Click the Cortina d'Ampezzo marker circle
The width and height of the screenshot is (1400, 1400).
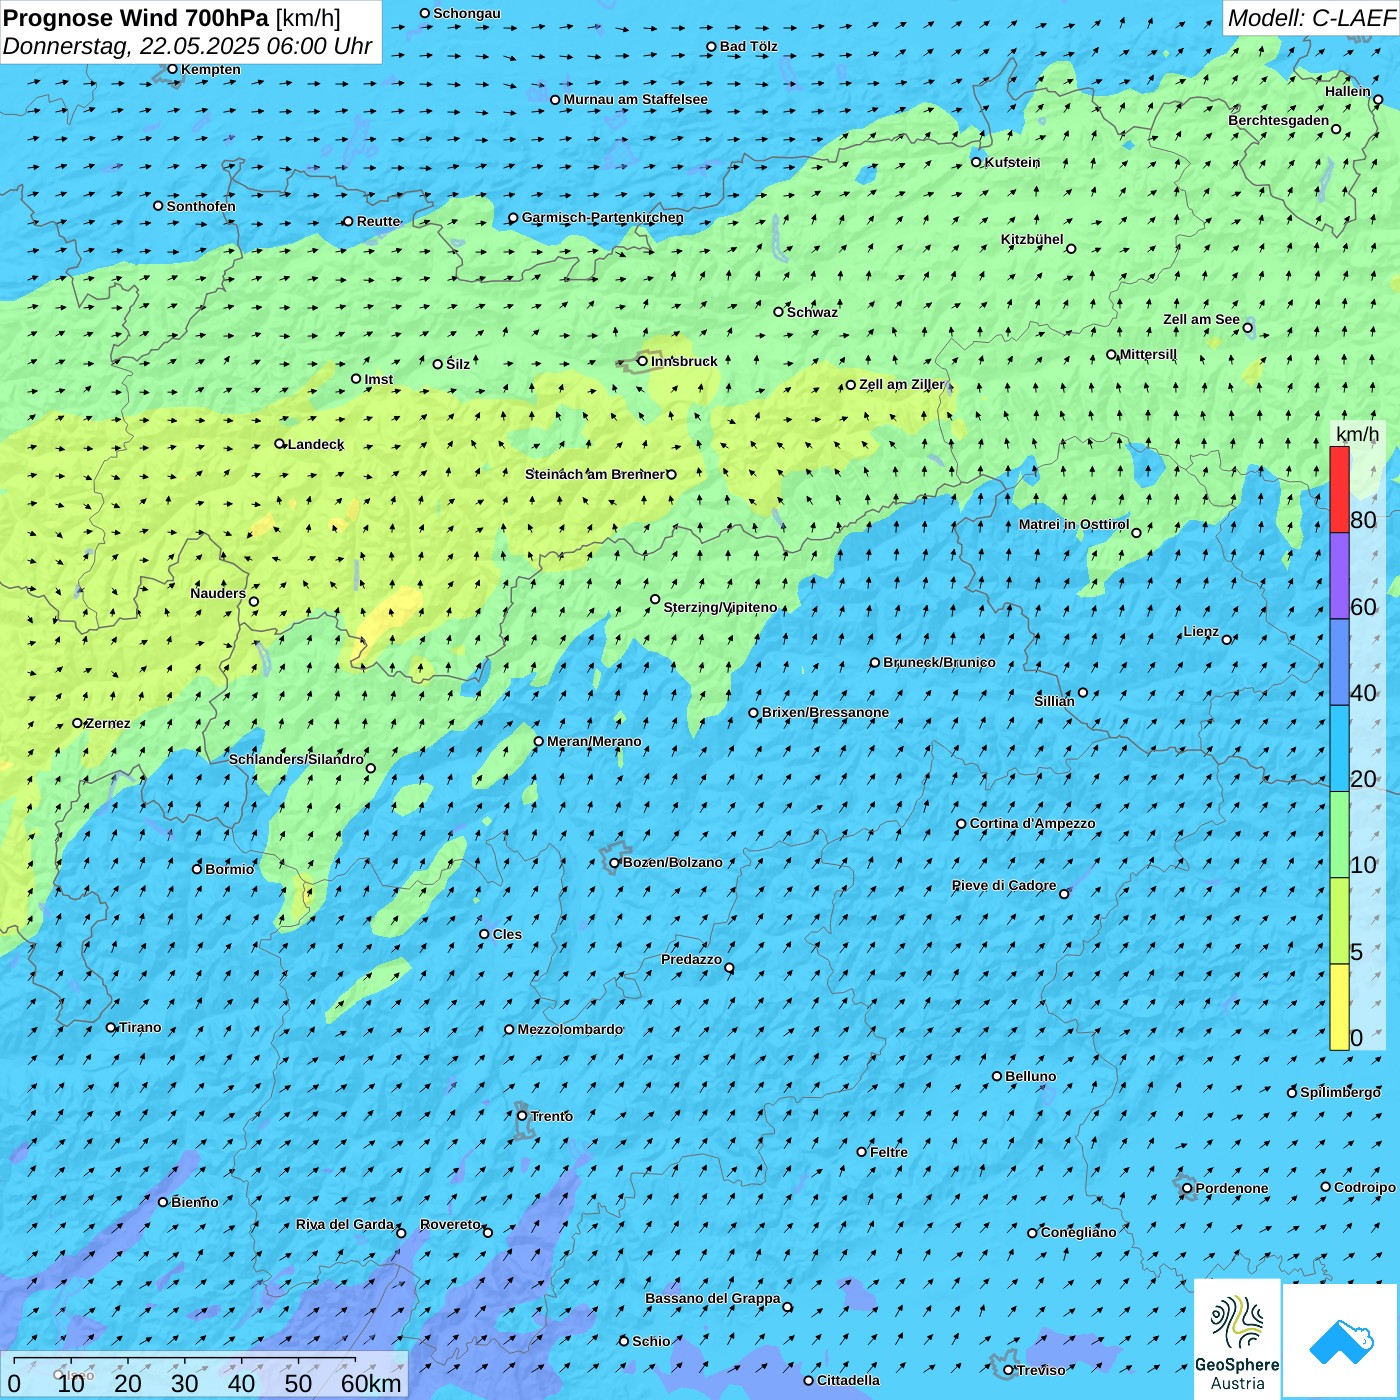961,824
